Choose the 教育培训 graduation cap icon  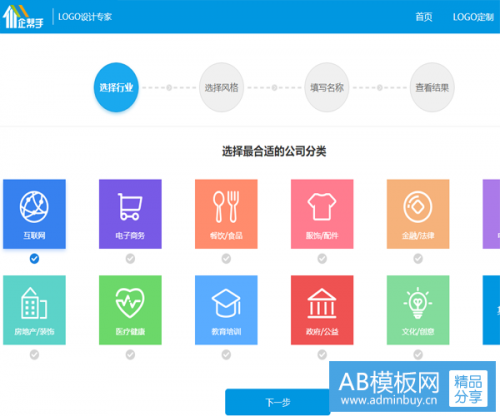[226, 303]
